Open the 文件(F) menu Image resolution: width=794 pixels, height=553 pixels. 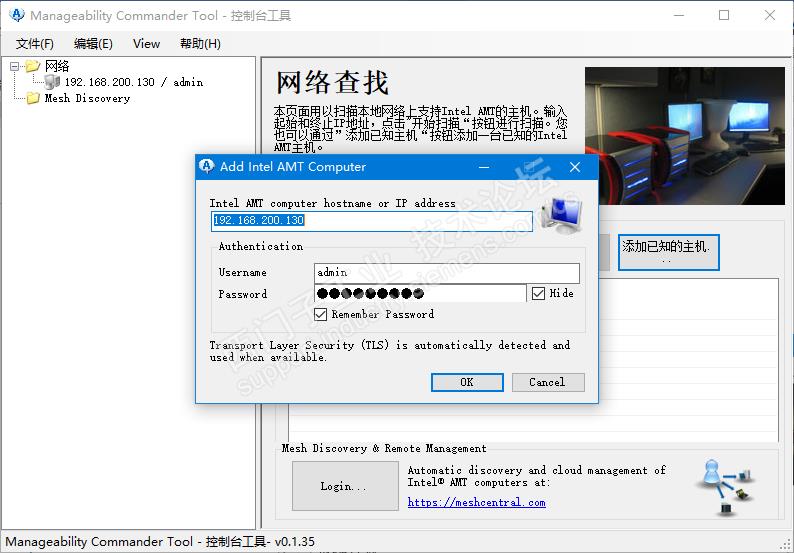[x=34, y=44]
